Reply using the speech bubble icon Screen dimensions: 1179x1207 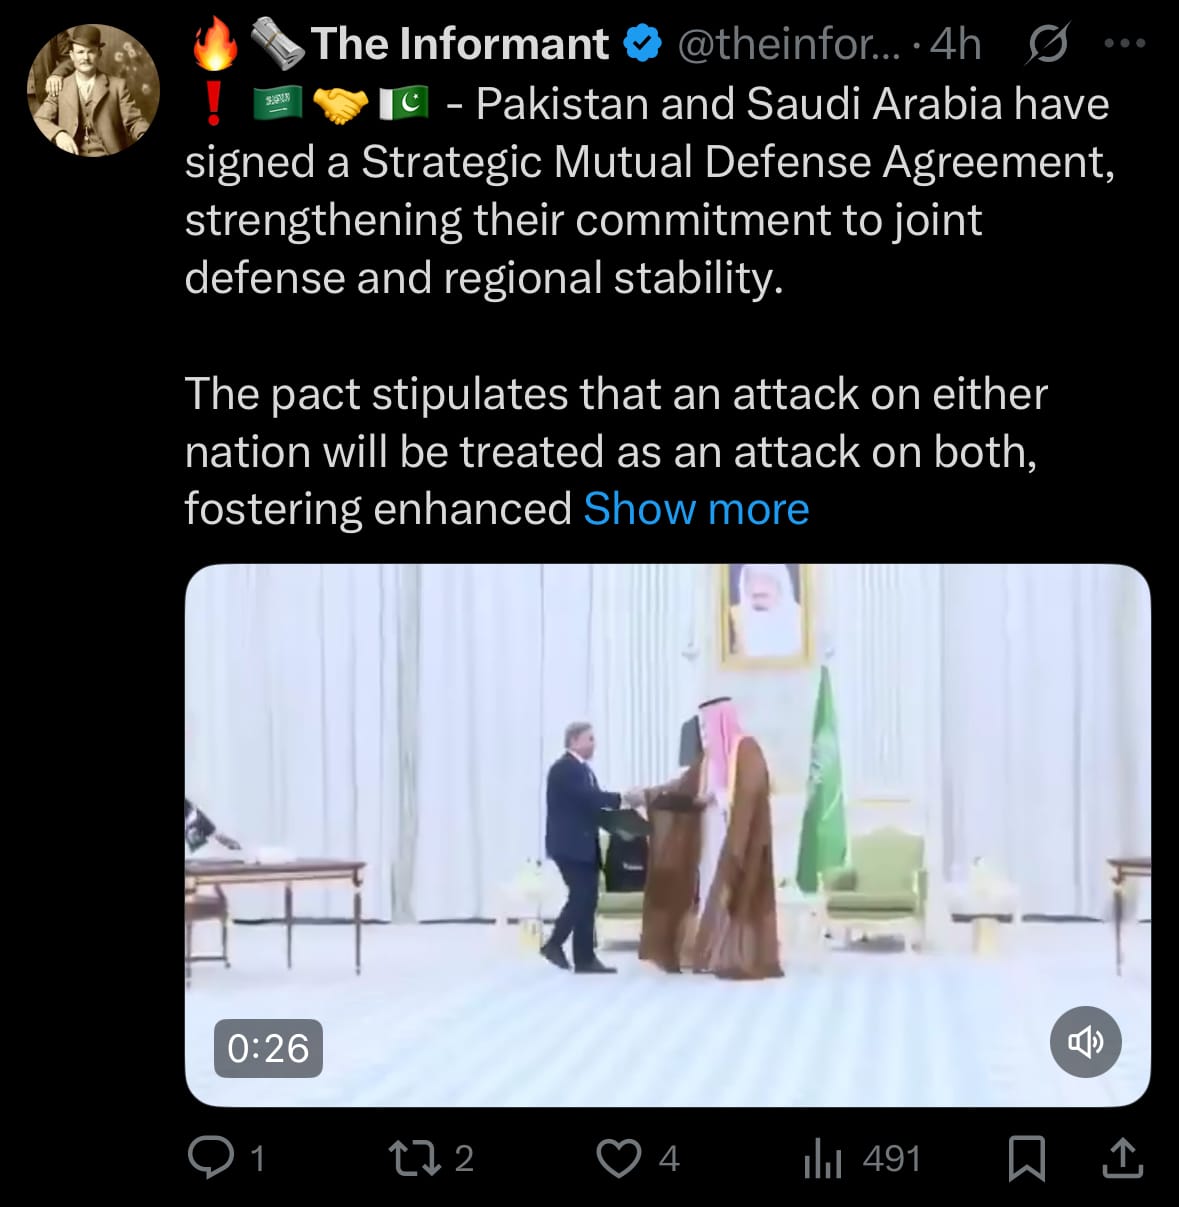[211, 1158]
